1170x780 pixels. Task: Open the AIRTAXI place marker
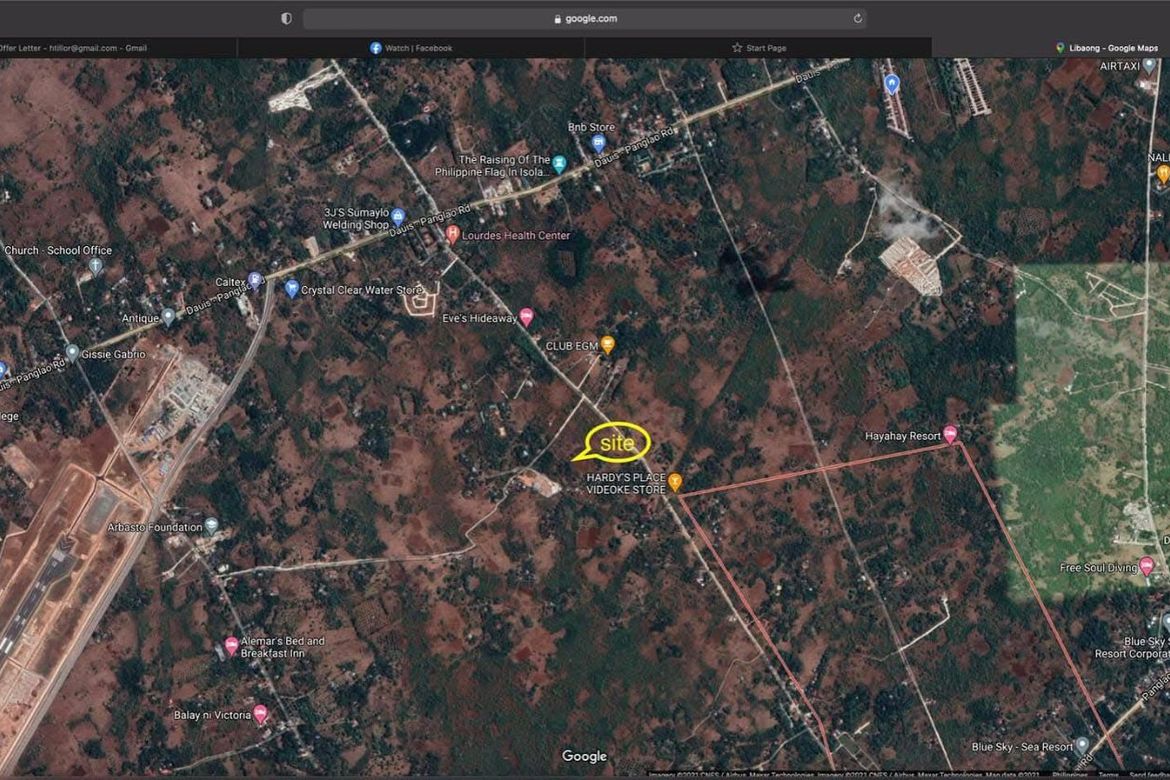1150,66
